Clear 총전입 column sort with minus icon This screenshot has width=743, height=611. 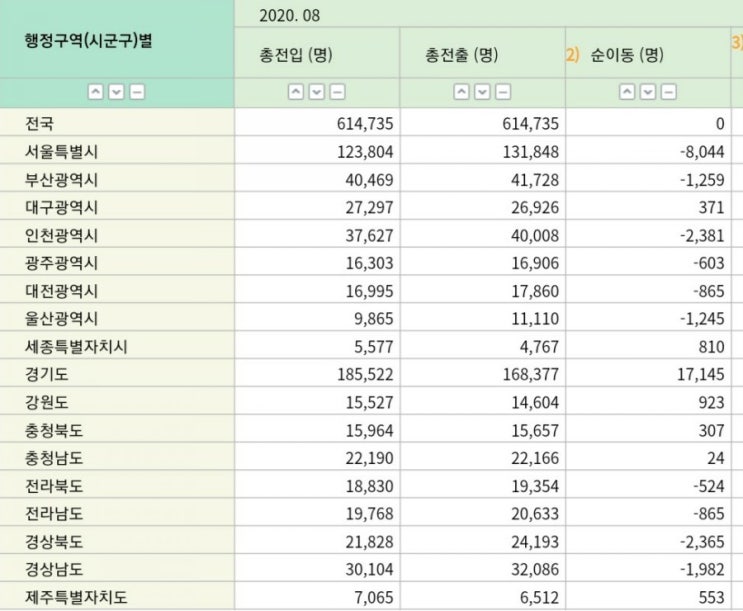[337, 92]
